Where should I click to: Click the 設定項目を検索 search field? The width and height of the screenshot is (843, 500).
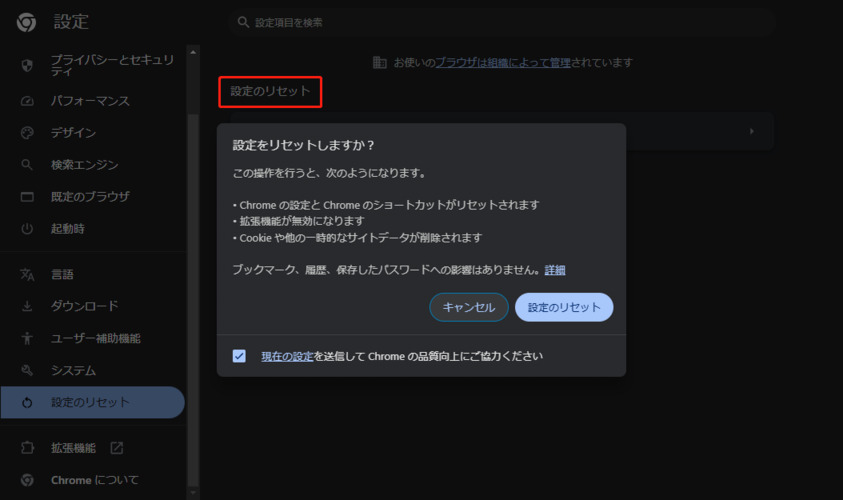[x=503, y=23]
